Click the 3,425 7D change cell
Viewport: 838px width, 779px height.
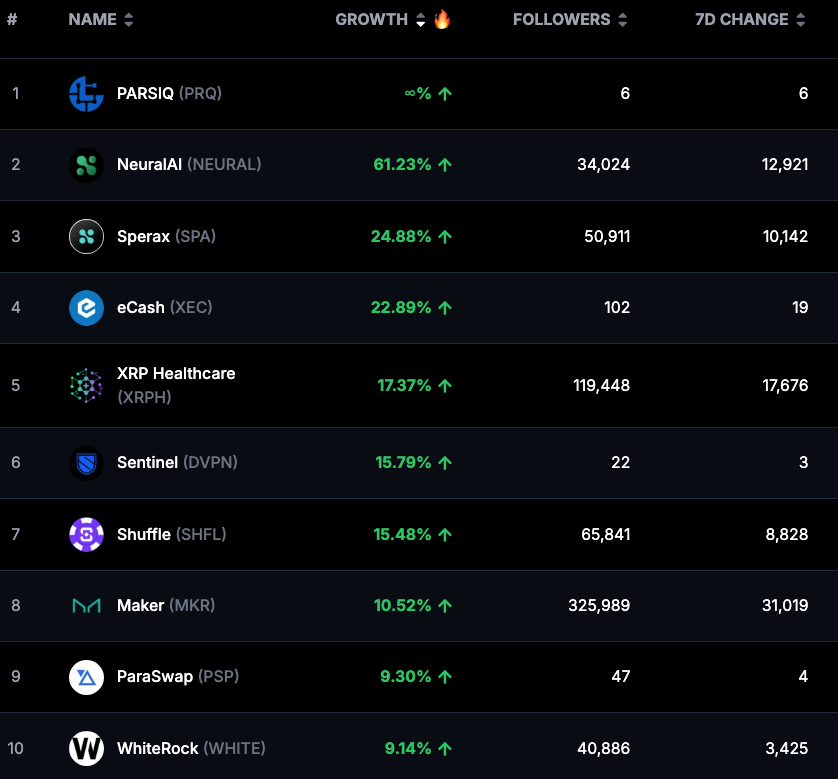click(x=787, y=748)
